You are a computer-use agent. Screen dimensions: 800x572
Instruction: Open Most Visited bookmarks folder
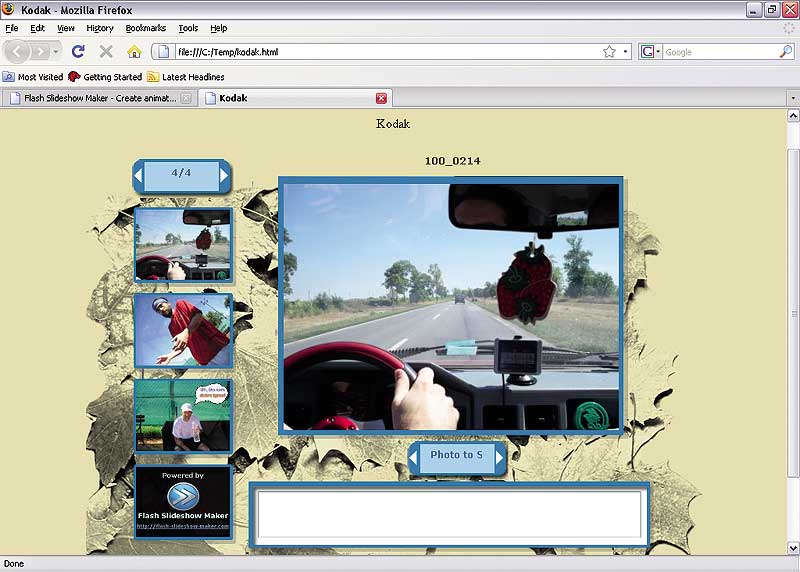pos(33,77)
